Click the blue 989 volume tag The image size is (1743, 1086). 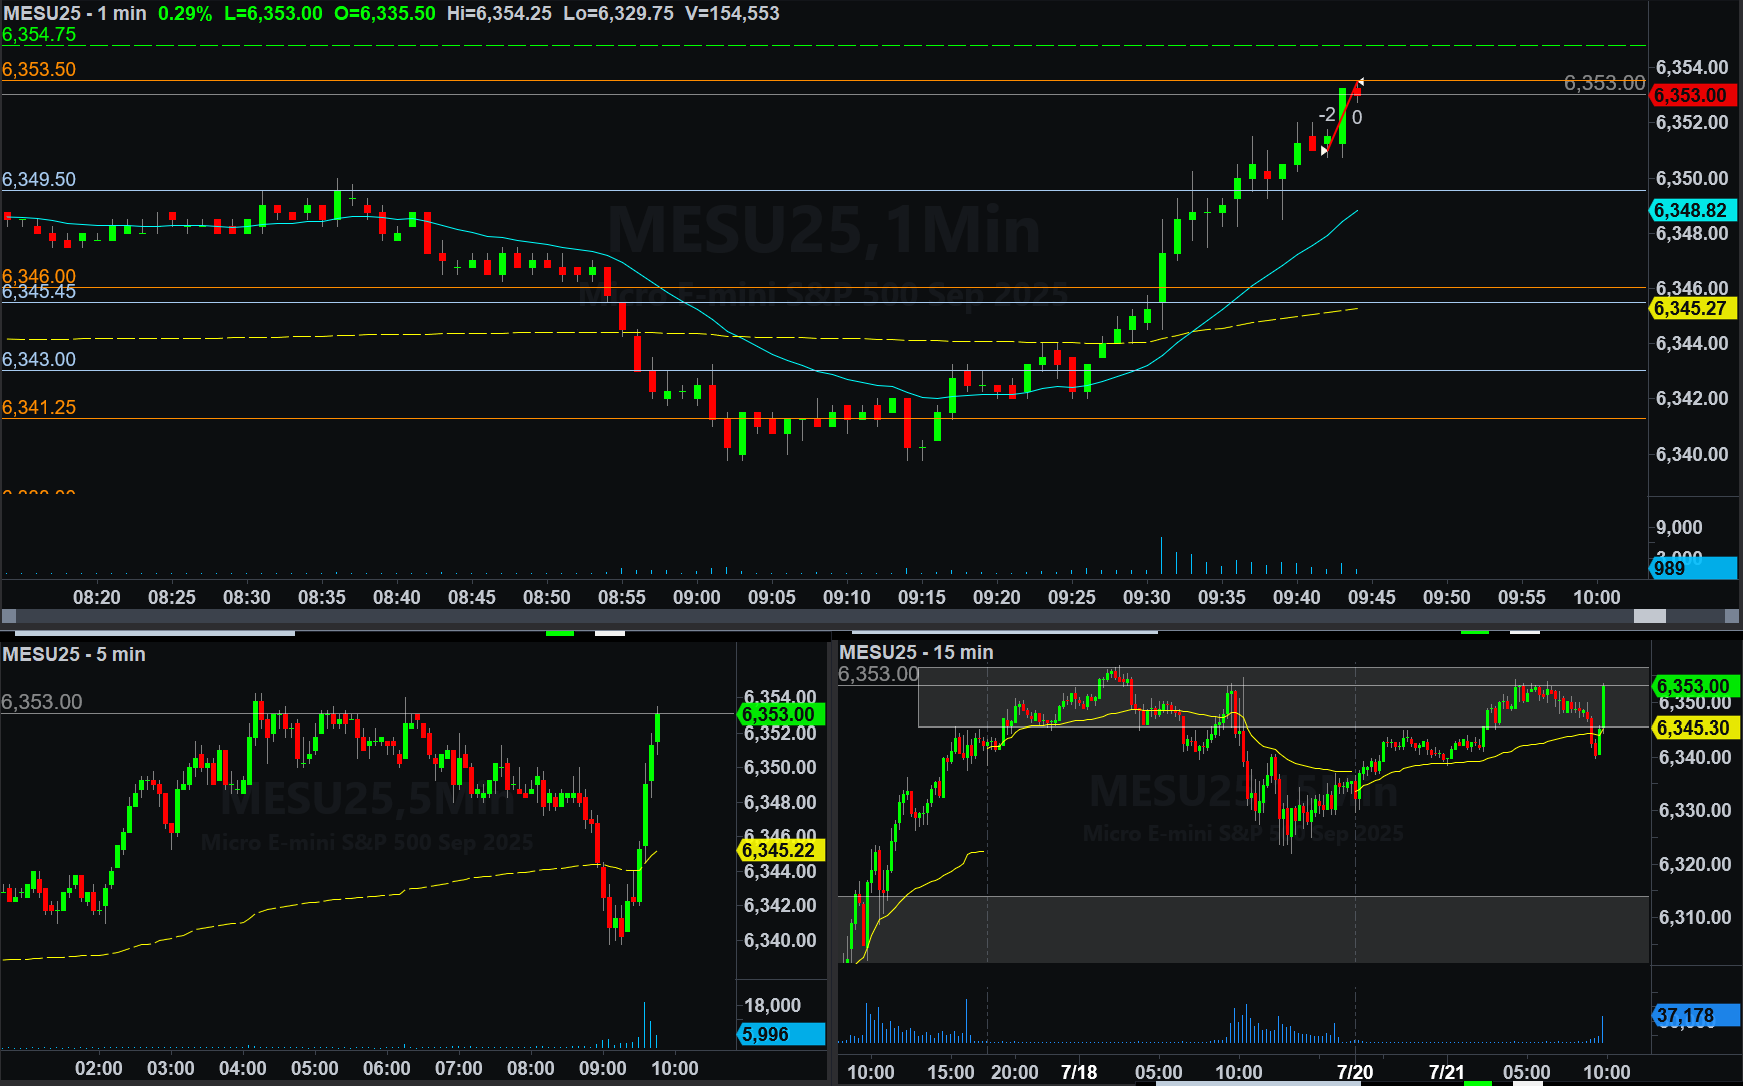click(x=1691, y=568)
